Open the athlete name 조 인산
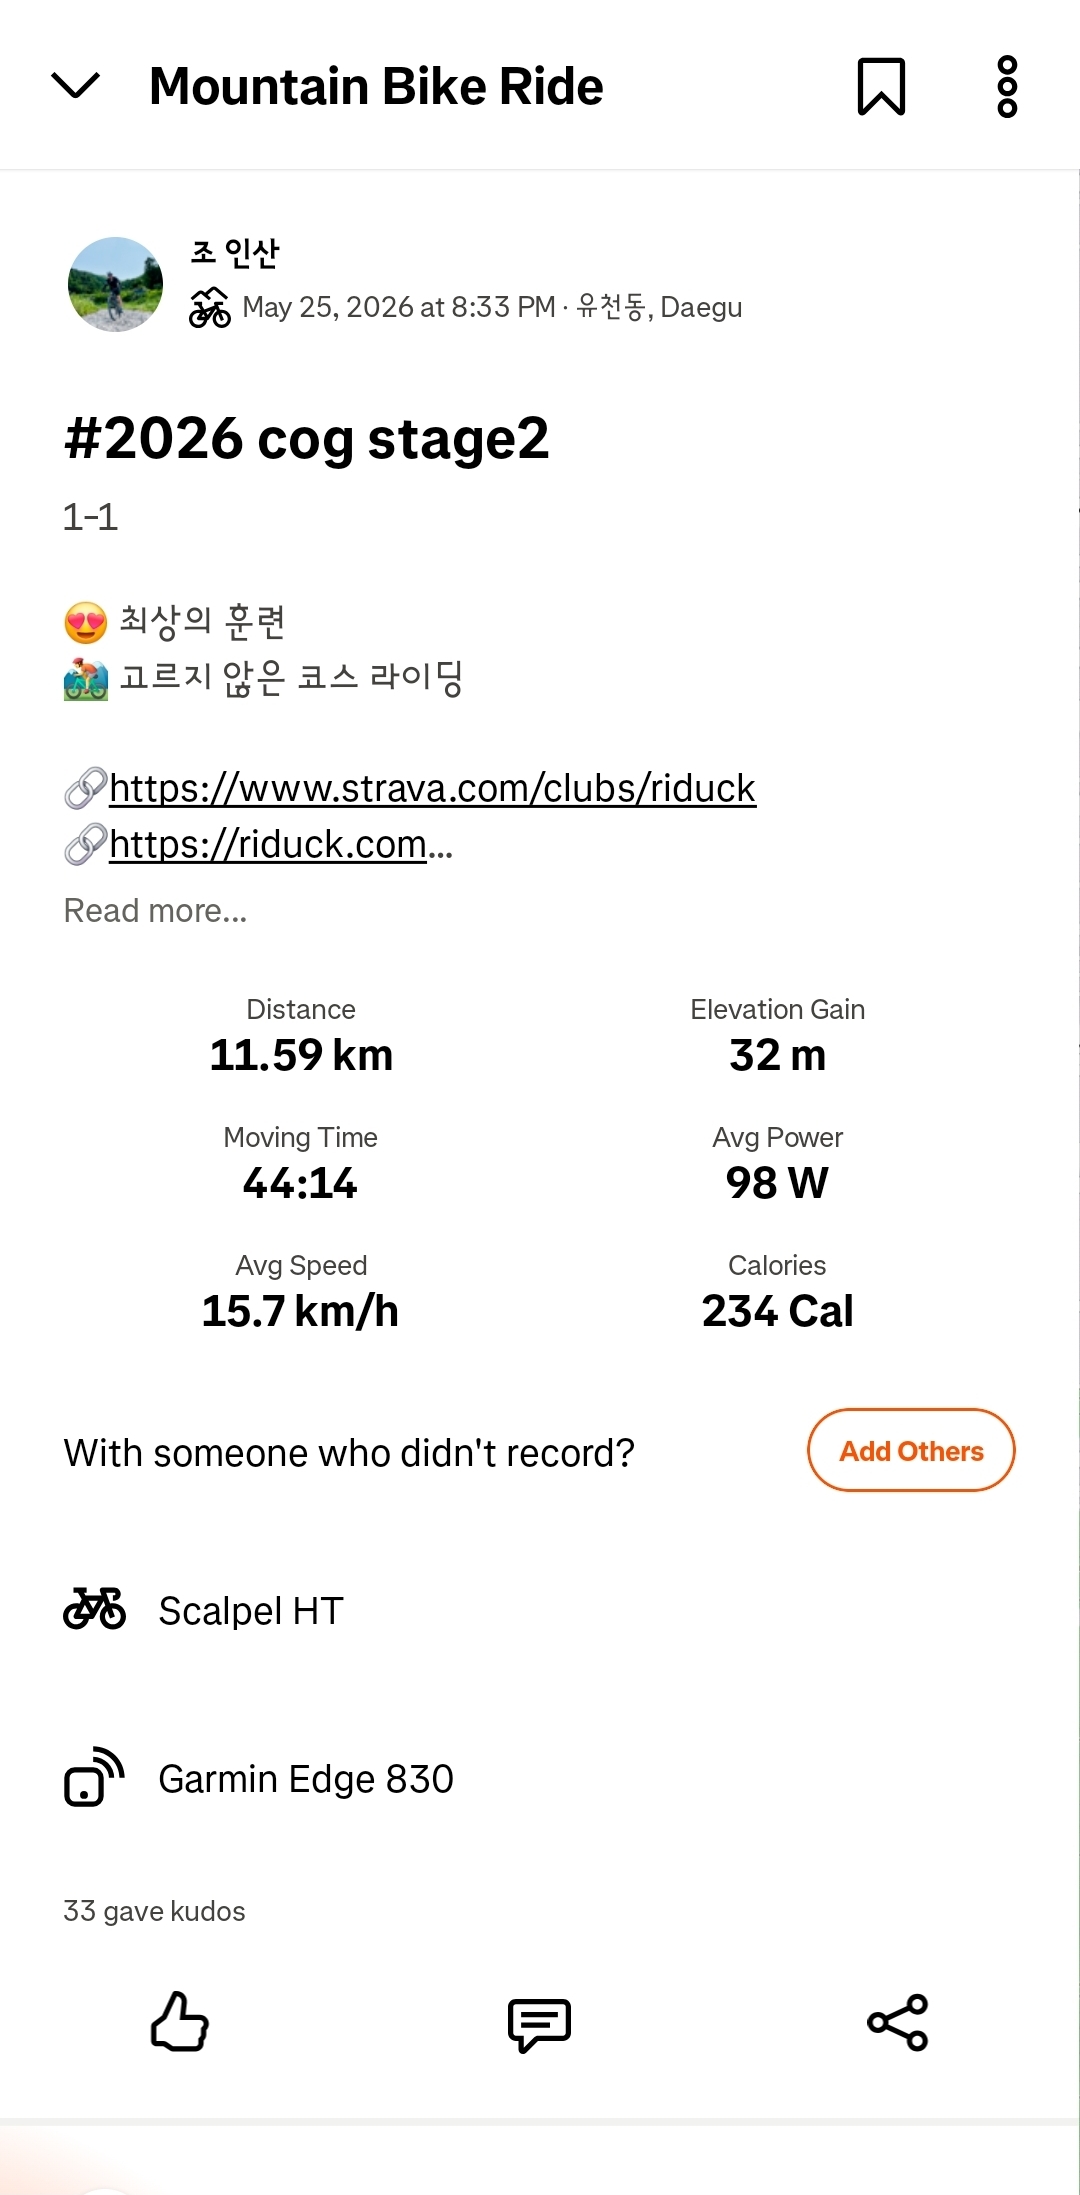Screen dimensions: 1080x2195 pyautogui.click(x=235, y=253)
